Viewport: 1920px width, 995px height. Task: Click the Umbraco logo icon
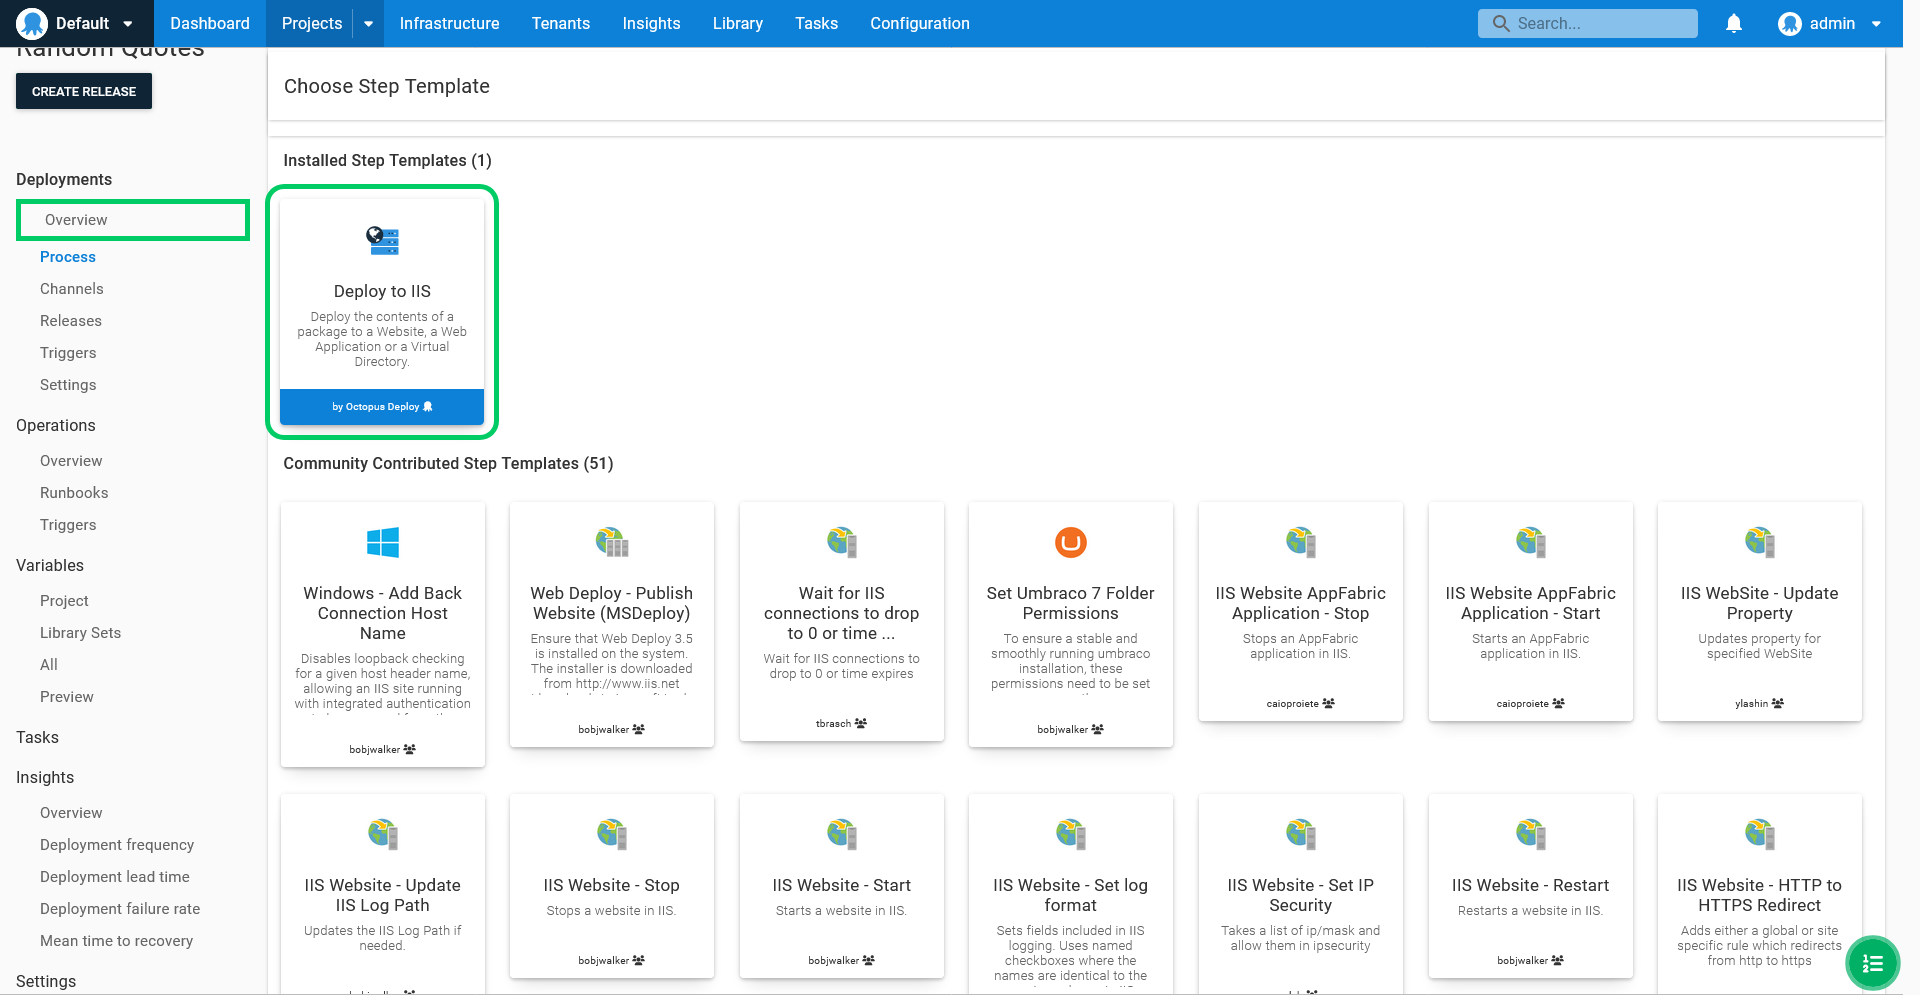tap(1071, 542)
